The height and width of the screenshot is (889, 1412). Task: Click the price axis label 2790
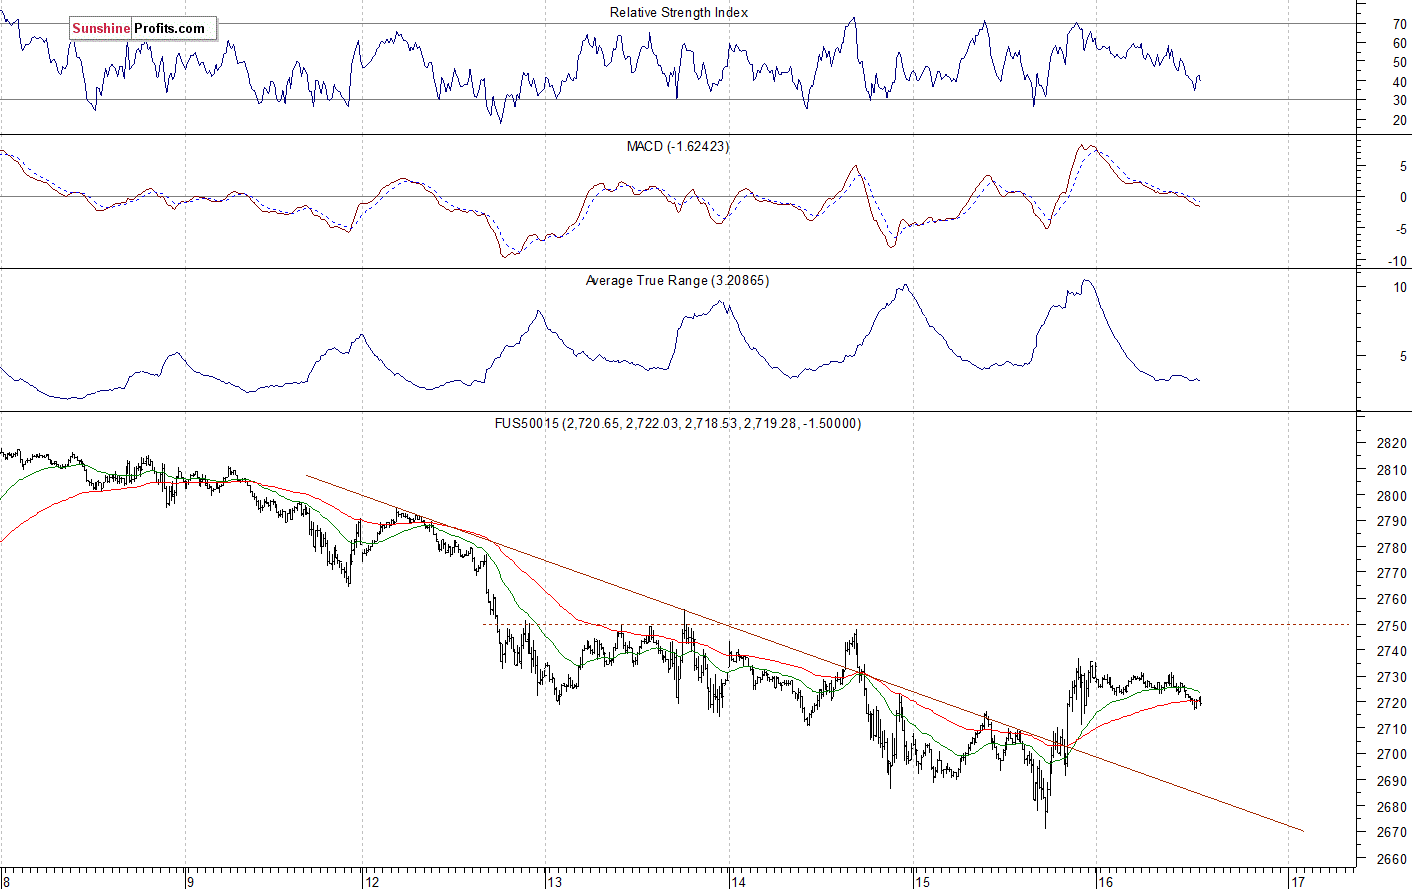pos(1392,522)
